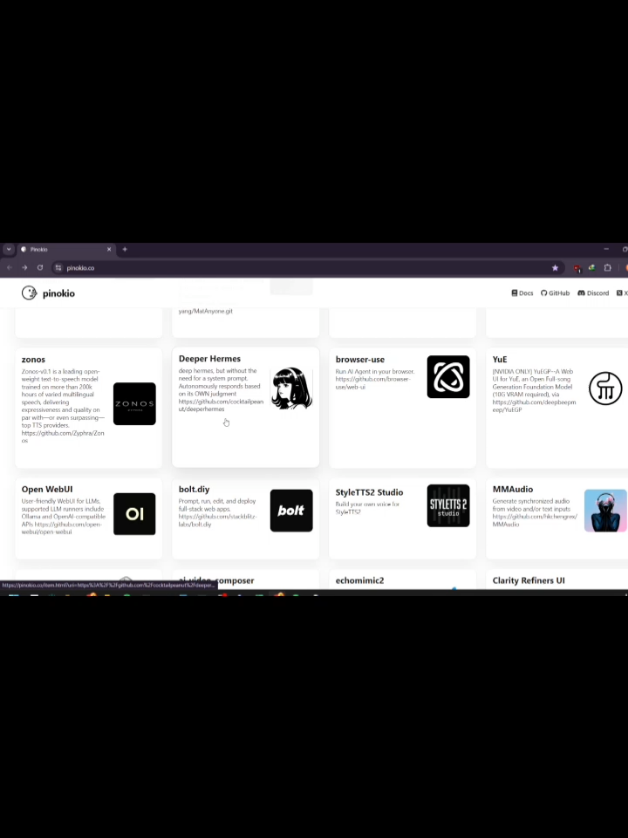The image size is (628, 838).
Task: Open the Deeper Hermes card title
Action: point(210,359)
